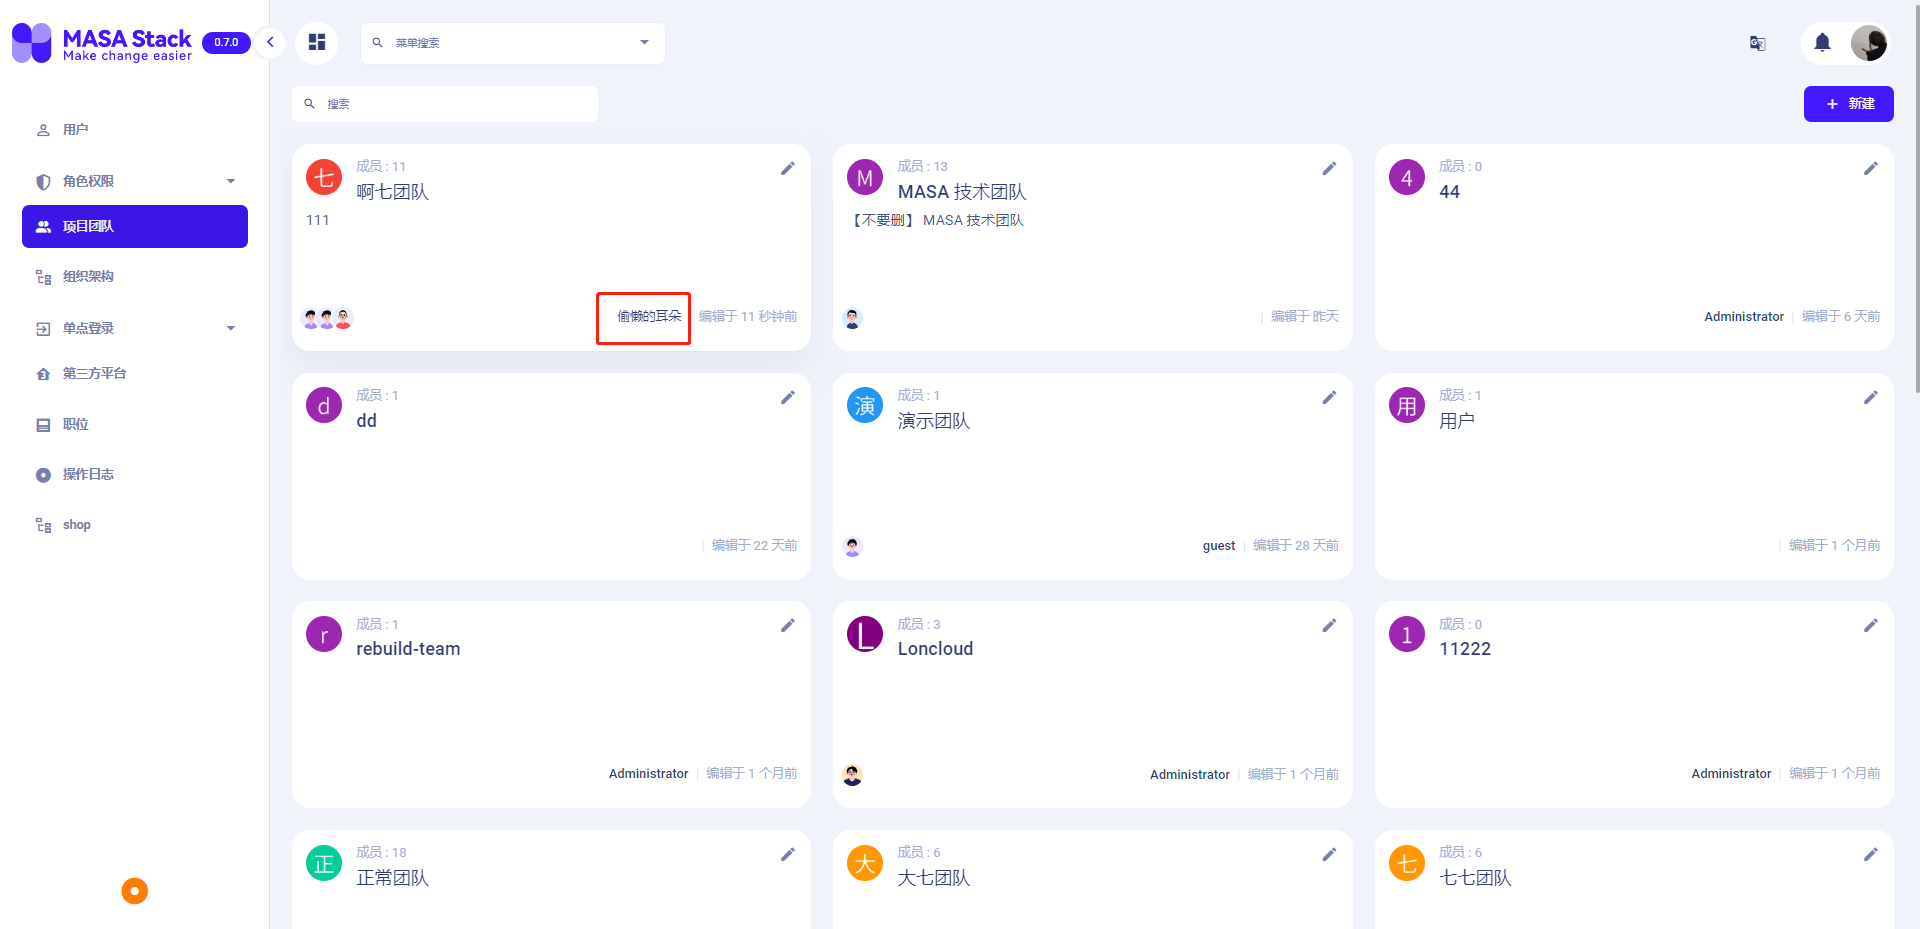Click the page vertical scrollbar
The image size is (1920, 929).
click(x=1916, y=200)
